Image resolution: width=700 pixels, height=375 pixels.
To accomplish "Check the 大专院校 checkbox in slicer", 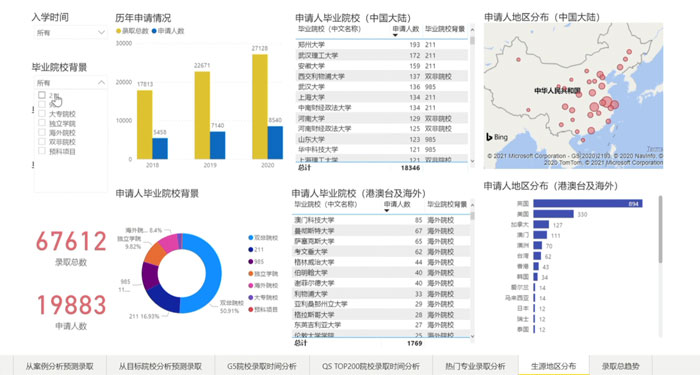I will 42,113.
